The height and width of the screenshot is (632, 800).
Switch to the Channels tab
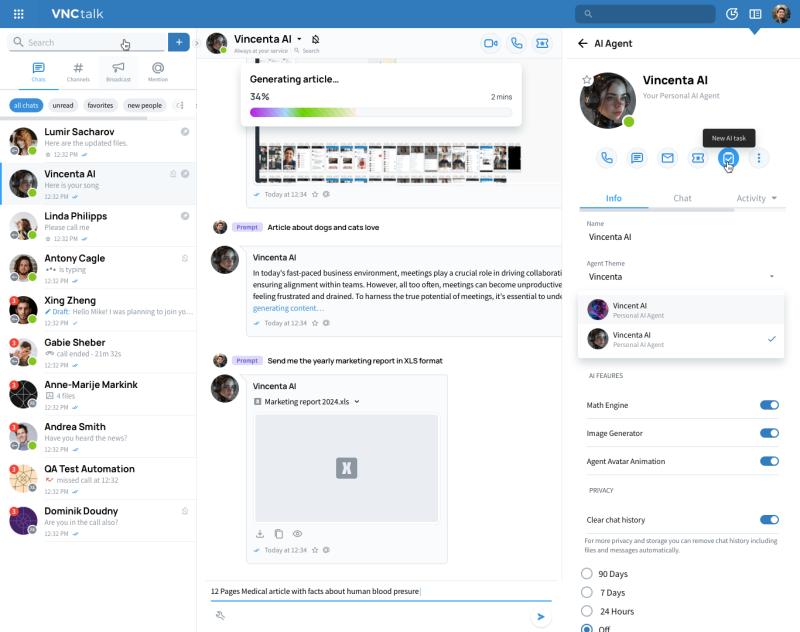78,71
